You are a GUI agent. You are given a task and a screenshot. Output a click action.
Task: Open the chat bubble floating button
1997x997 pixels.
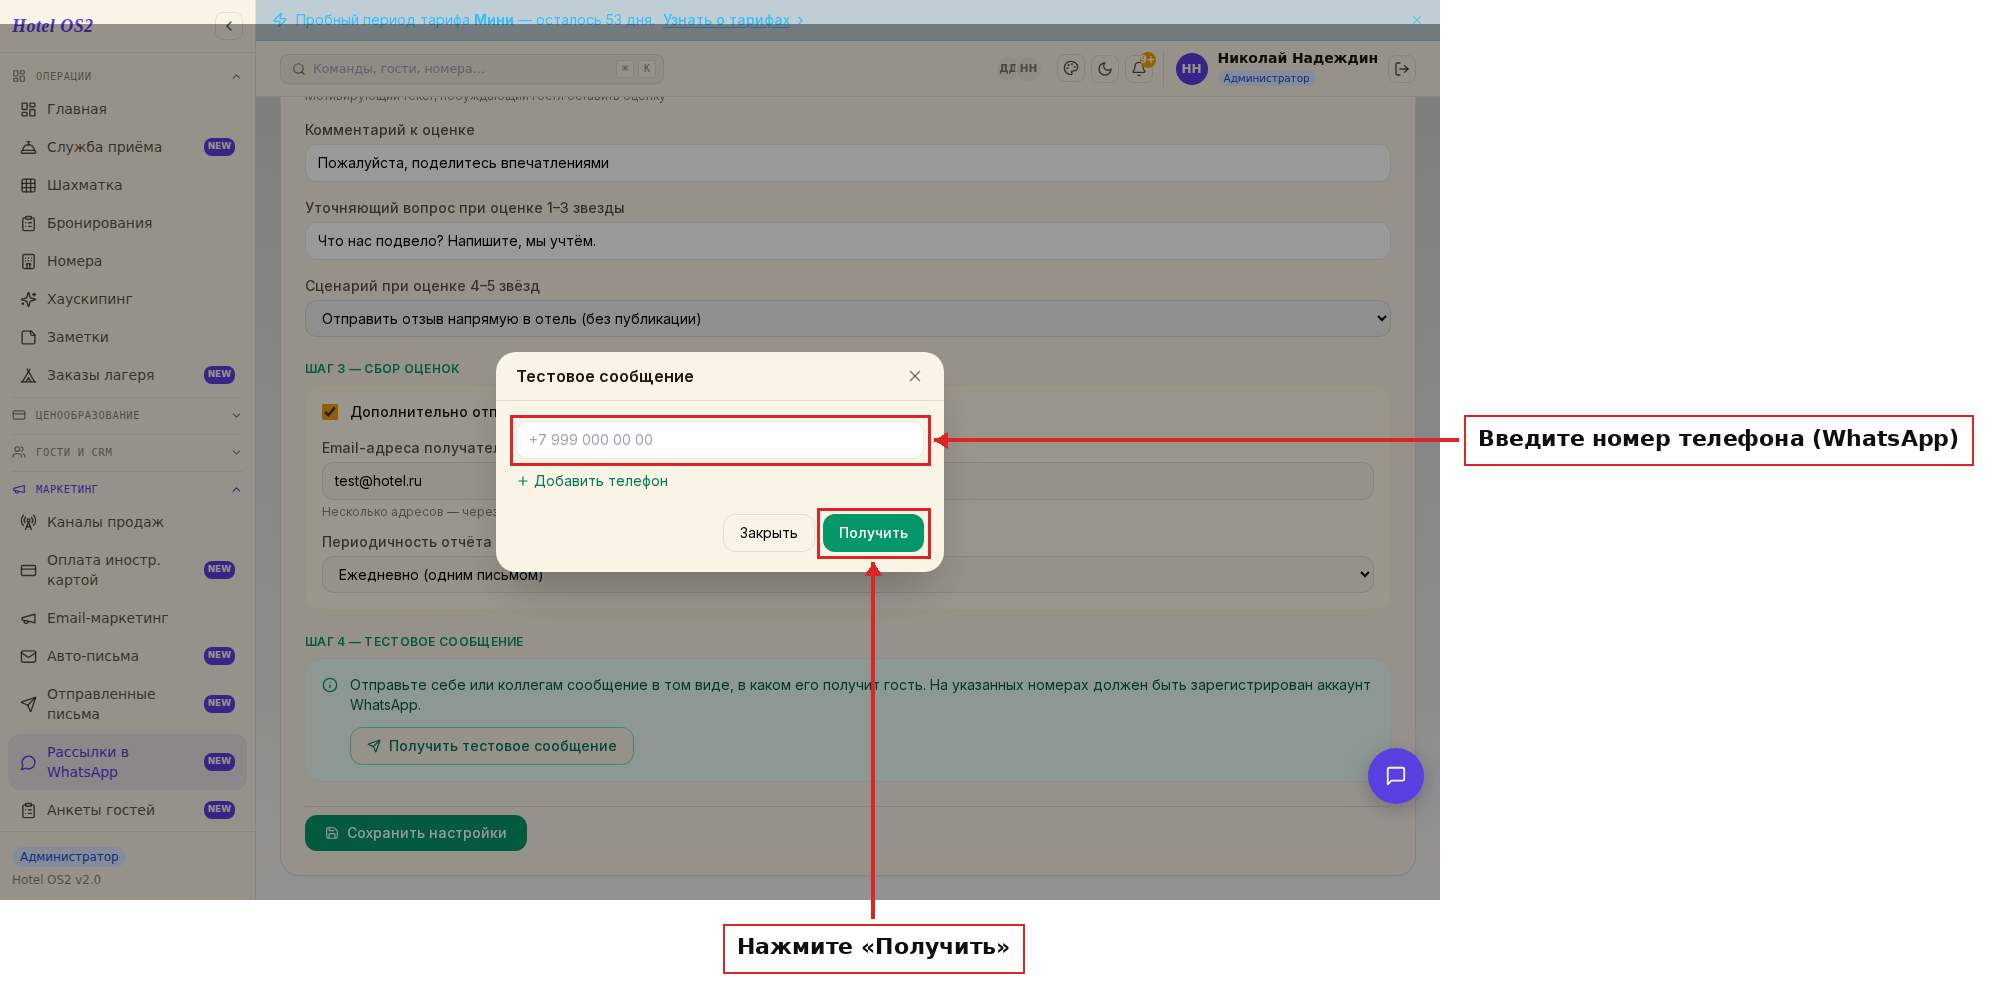(1396, 776)
